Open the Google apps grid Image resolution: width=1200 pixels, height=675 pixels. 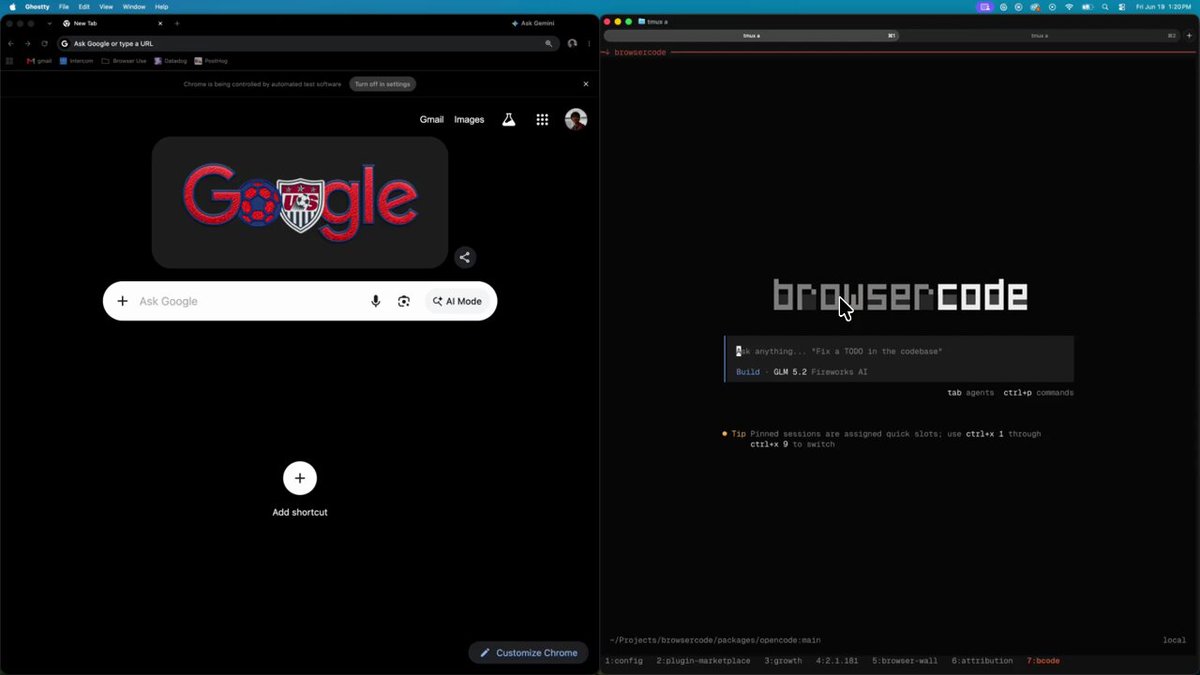(x=542, y=120)
